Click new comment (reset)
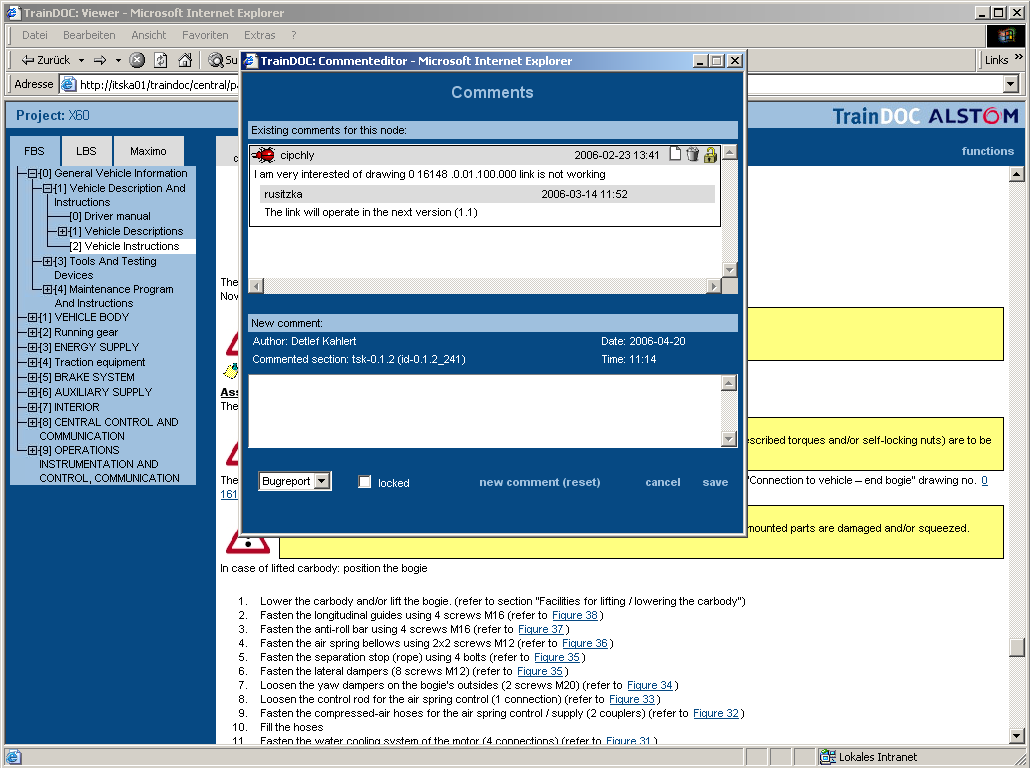Image resolution: width=1030 pixels, height=768 pixels. [539, 482]
